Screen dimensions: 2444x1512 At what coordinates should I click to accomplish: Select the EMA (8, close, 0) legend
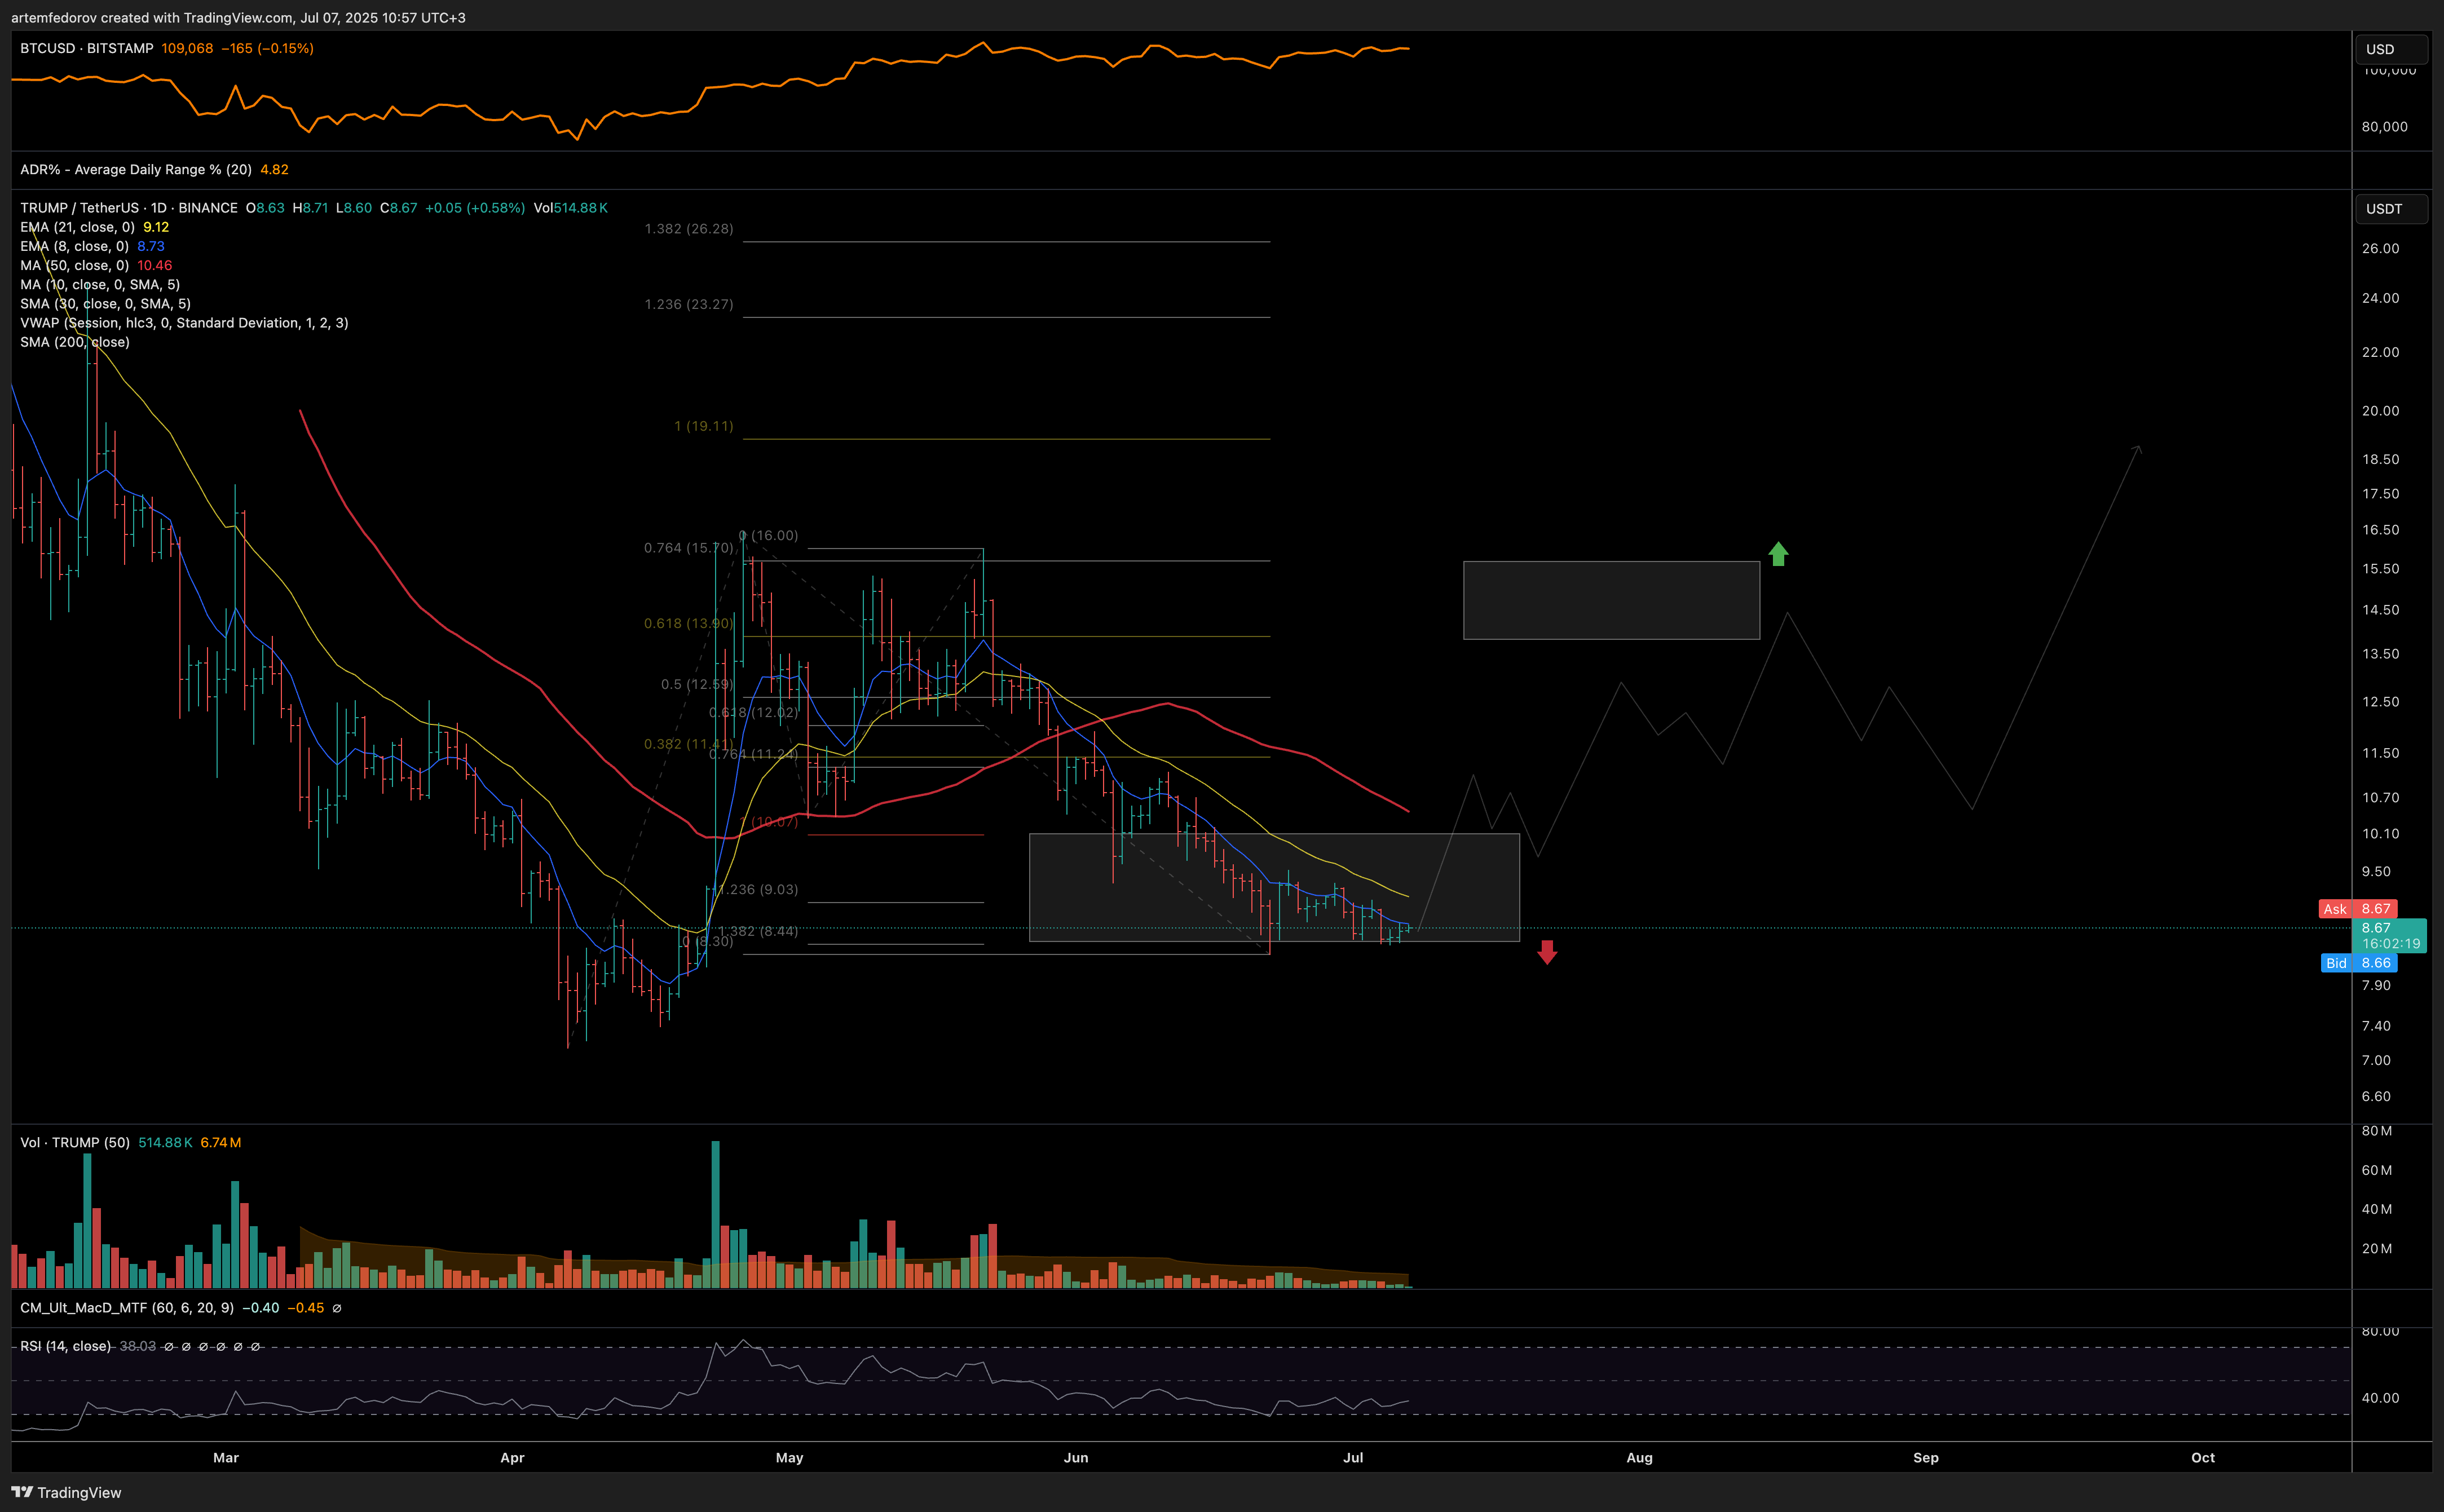coord(74,246)
